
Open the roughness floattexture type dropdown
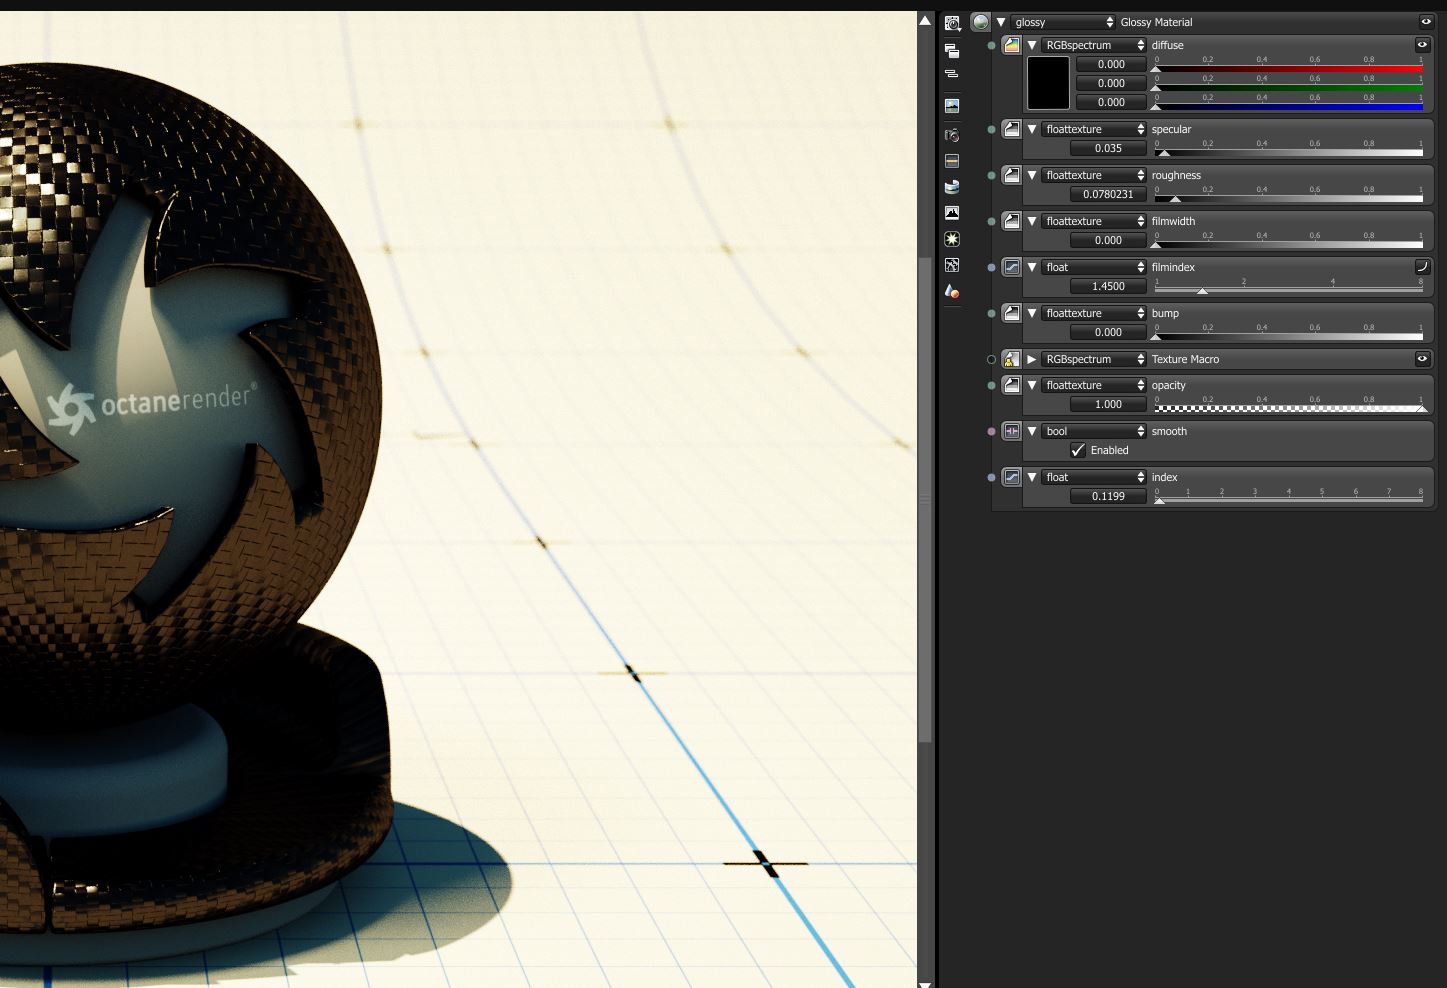[x=1094, y=175]
